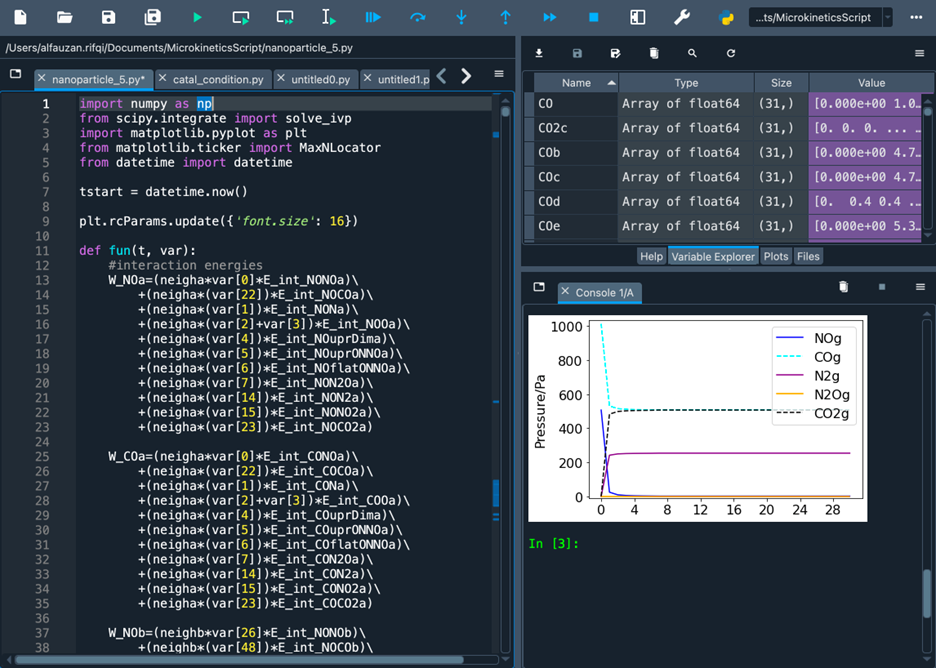Image resolution: width=936 pixels, height=668 pixels.
Task: Place cursor on line 7 tstart
Action: pos(163,192)
